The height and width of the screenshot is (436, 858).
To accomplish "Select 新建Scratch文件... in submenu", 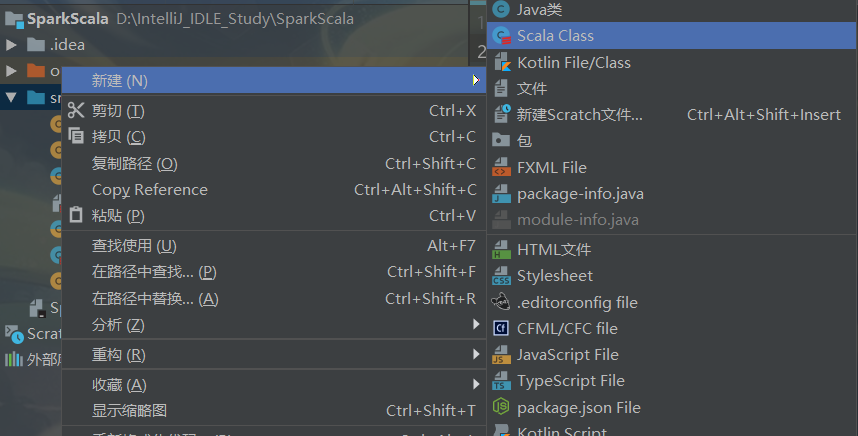I will click(x=671, y=115).
